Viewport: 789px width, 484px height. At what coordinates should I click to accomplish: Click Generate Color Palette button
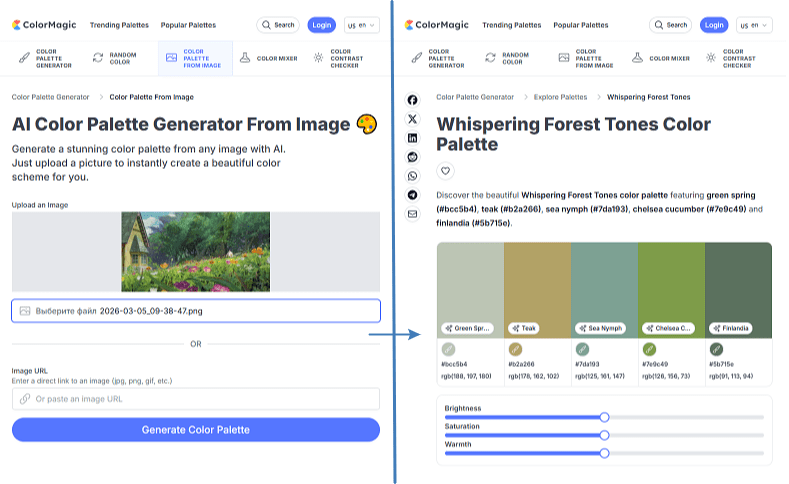pyautogui.click(x=196, y=430)
